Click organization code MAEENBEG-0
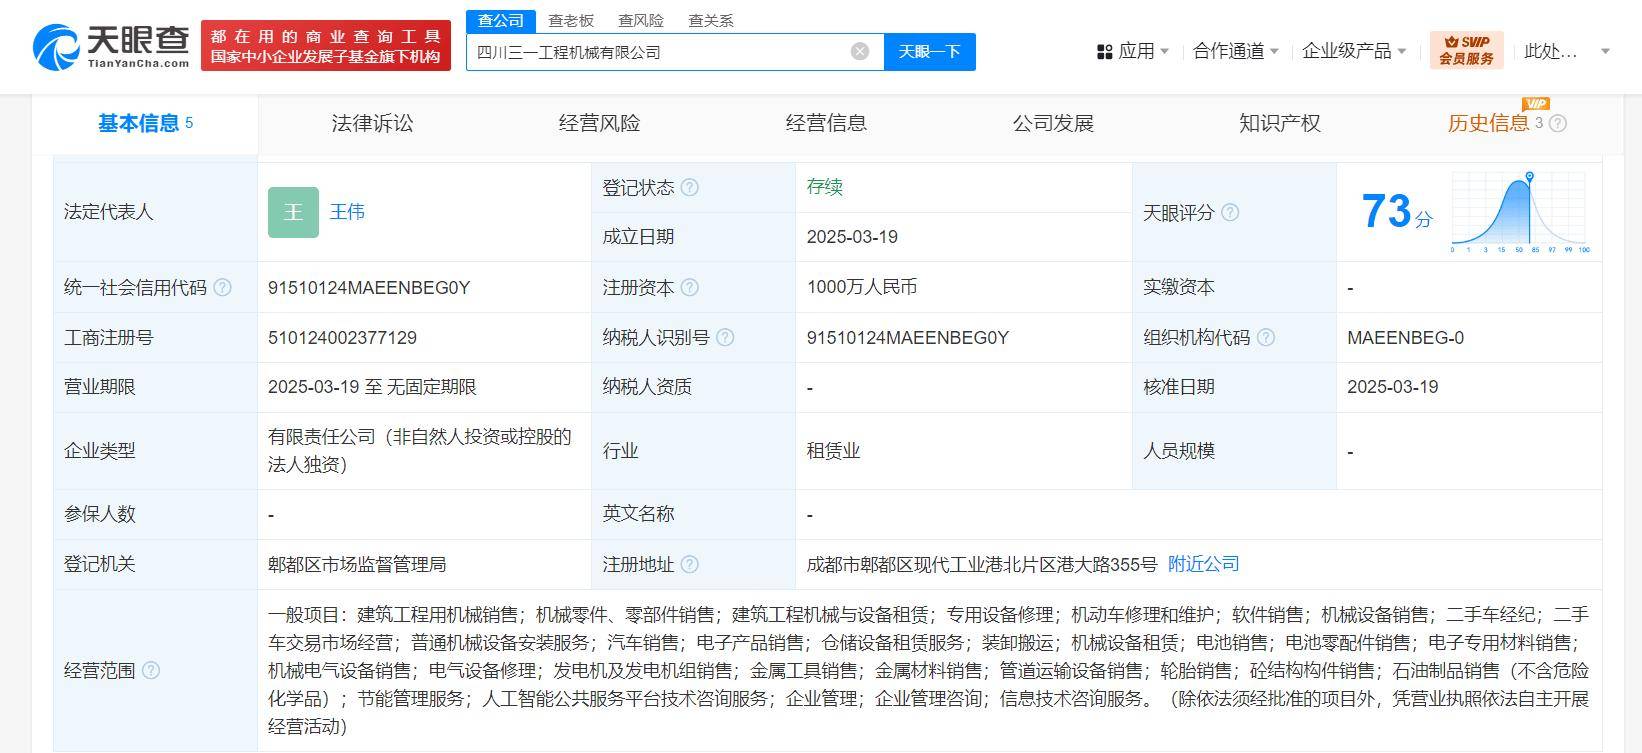This screenshot has height=753, width=1642. [1405, 338]
